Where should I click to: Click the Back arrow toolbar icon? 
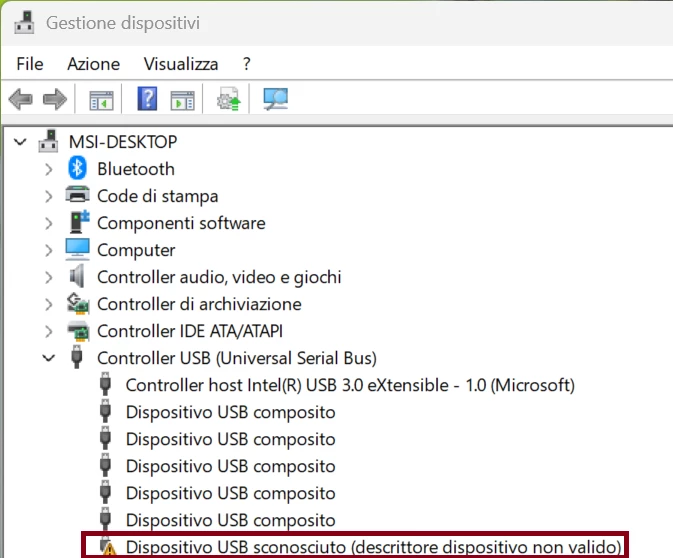coord(21,99)
